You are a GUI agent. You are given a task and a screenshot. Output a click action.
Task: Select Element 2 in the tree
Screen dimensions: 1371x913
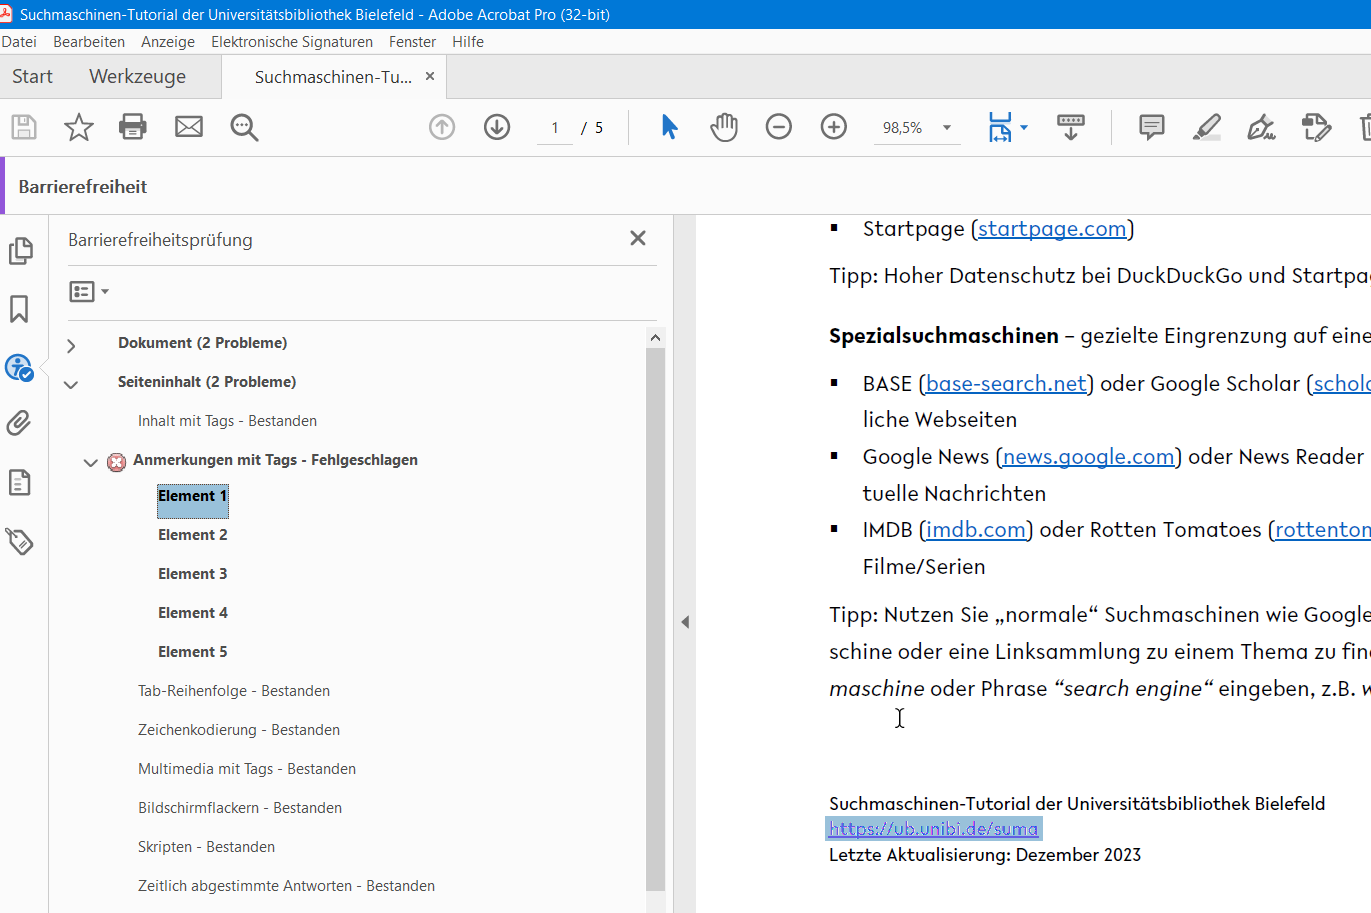193,535
